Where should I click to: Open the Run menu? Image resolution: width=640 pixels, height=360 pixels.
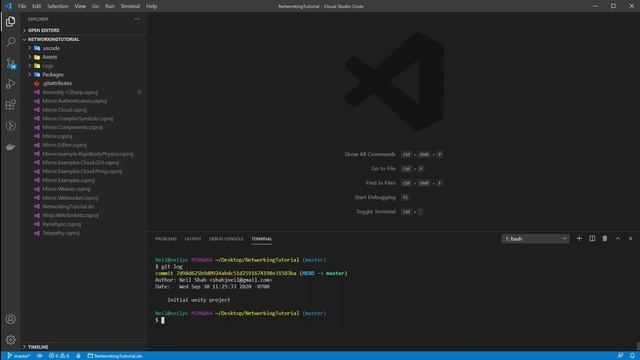pyautogui.click(x=109, y=6)
